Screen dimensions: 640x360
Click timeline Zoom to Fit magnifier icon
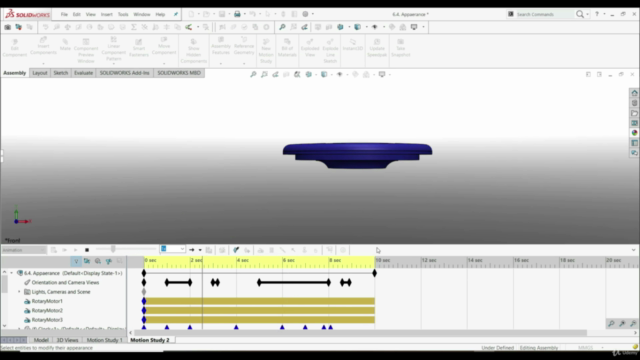611,324
